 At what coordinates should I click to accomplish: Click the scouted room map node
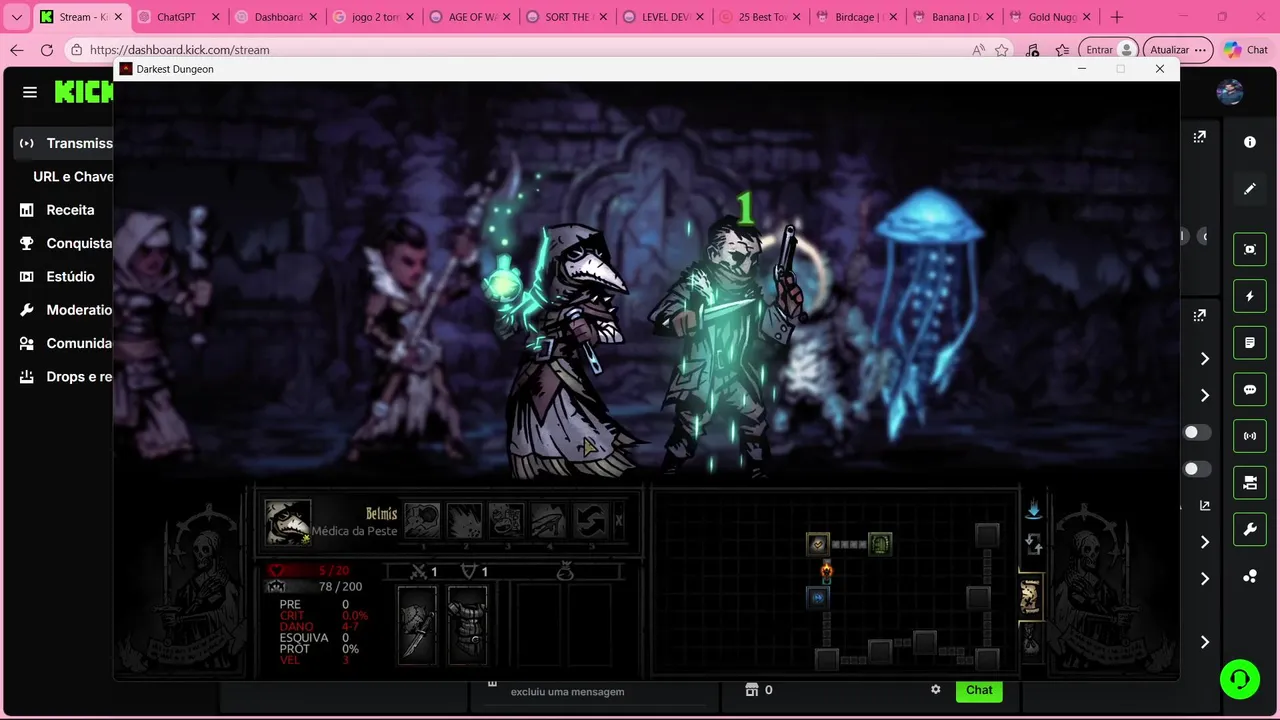coord(818,544)
